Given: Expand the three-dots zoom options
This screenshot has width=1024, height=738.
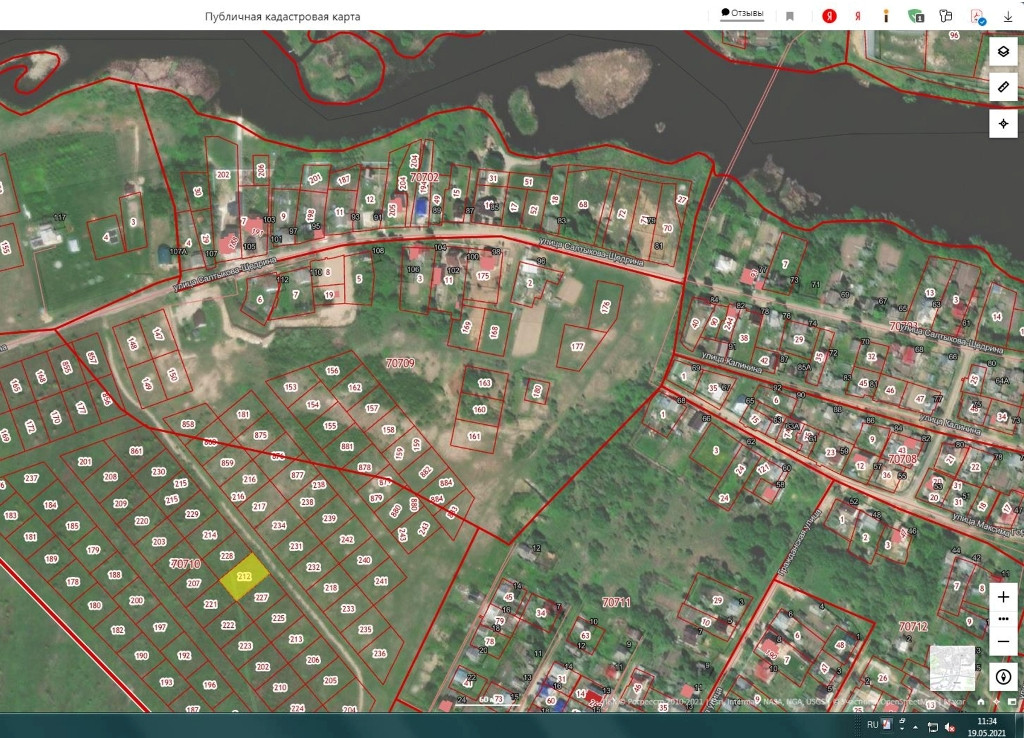Looking at the screenshot, I should click(x=1003, y=619).
